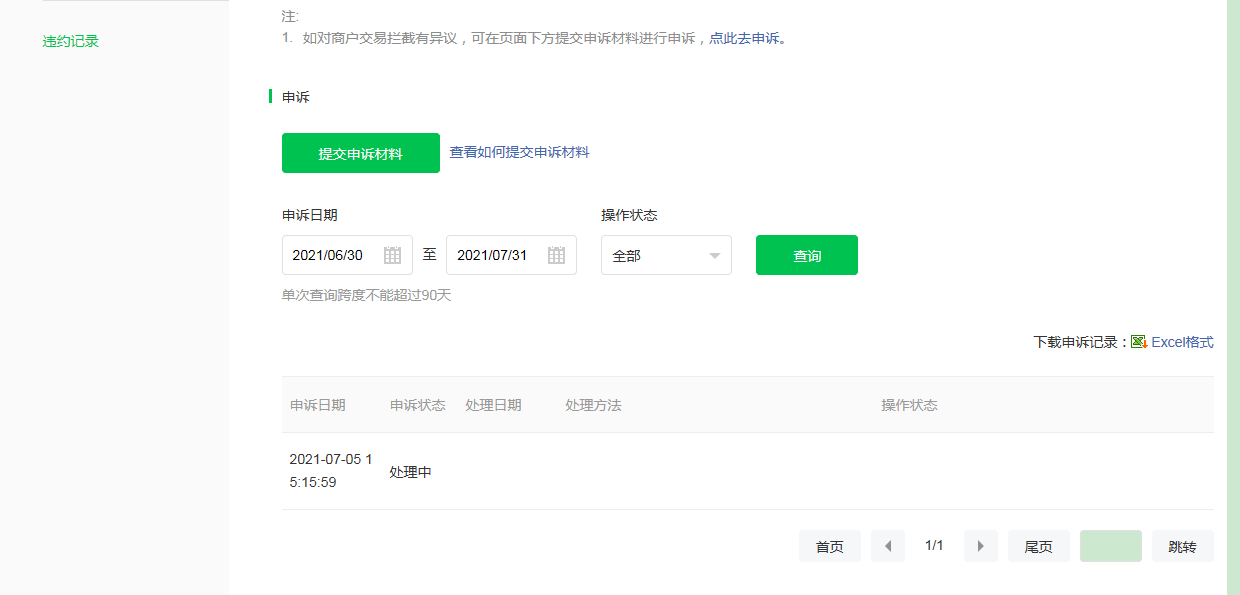The width and height of the screenshot is (1240, 595).
Task: Click the 处理中 status cell
Action: click(x=410, y=472)
